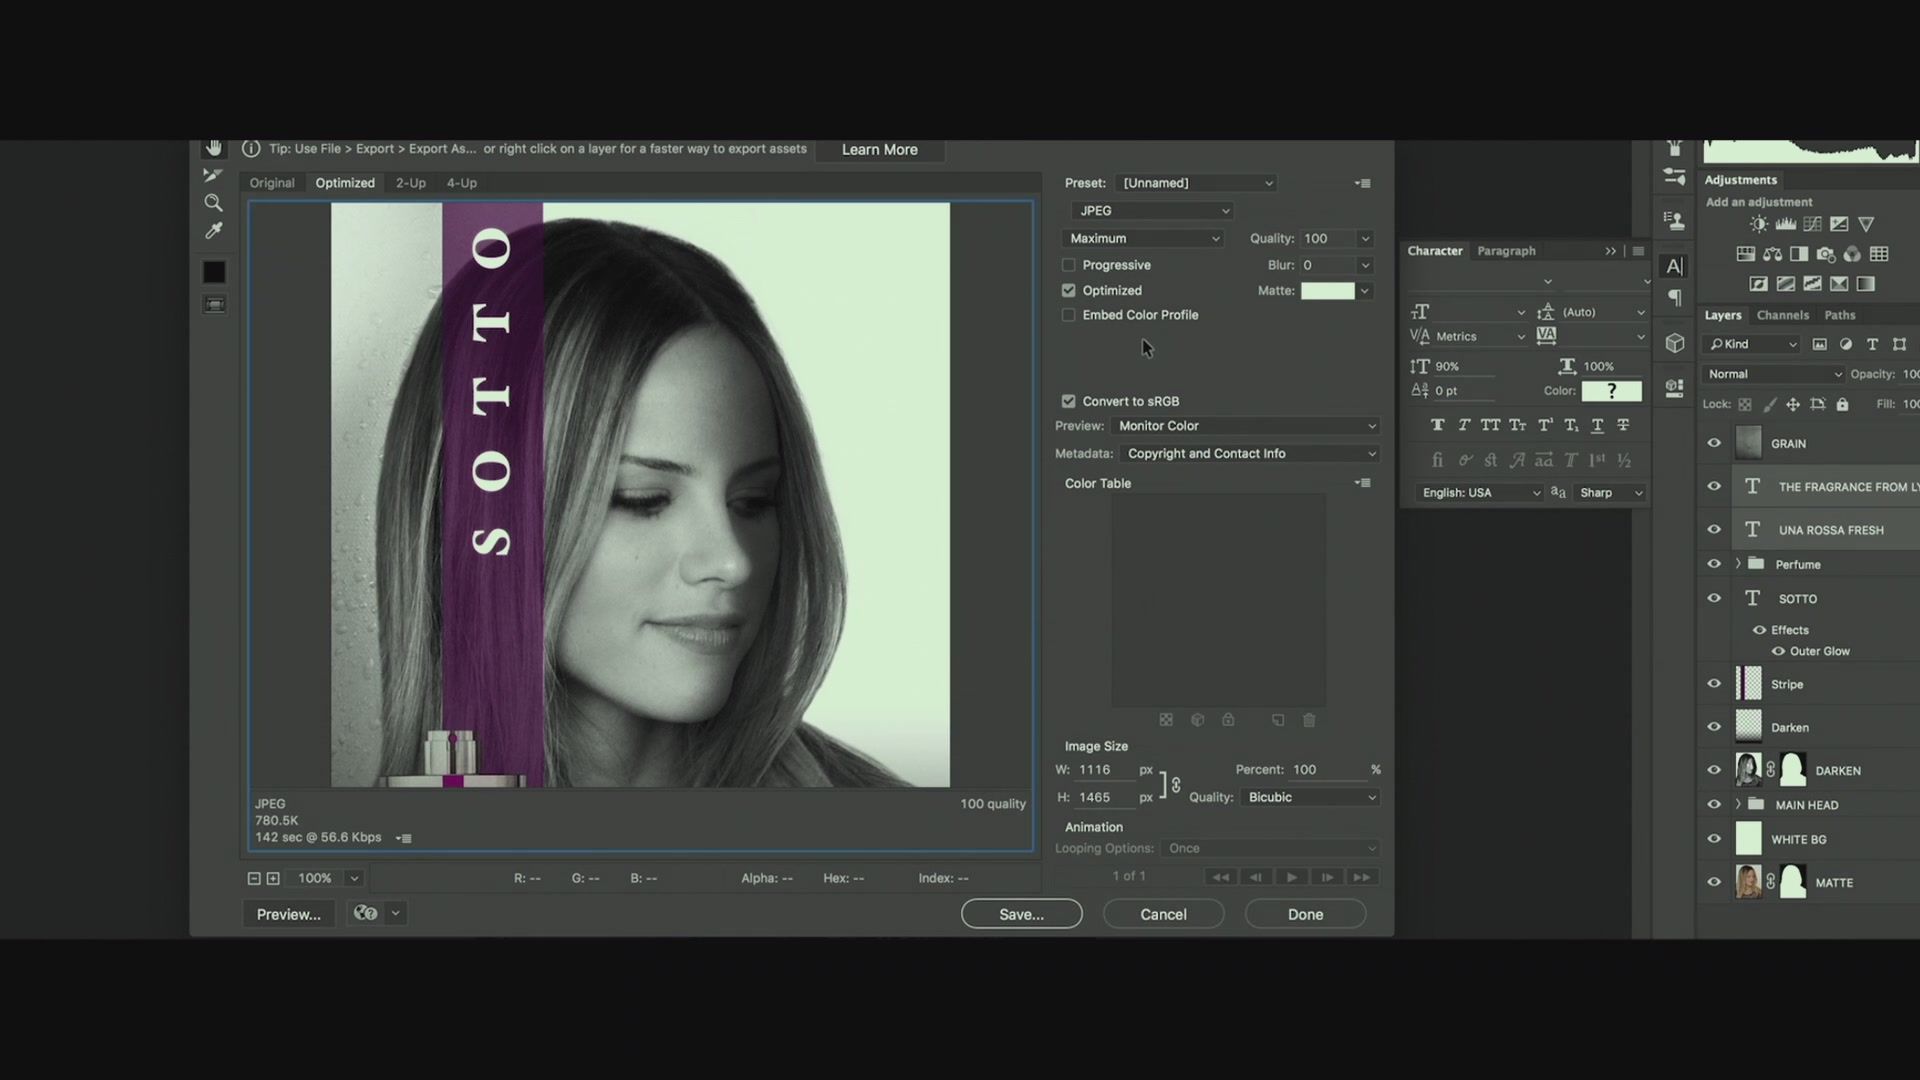Click the zoom in plus icon

(x=273, y=878)
